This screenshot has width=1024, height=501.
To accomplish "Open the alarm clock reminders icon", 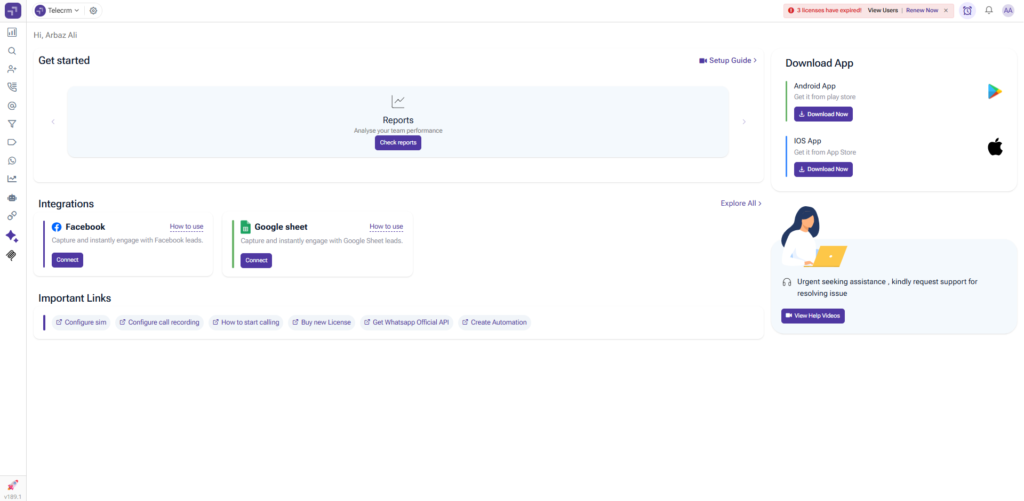I will pos(967,10).
